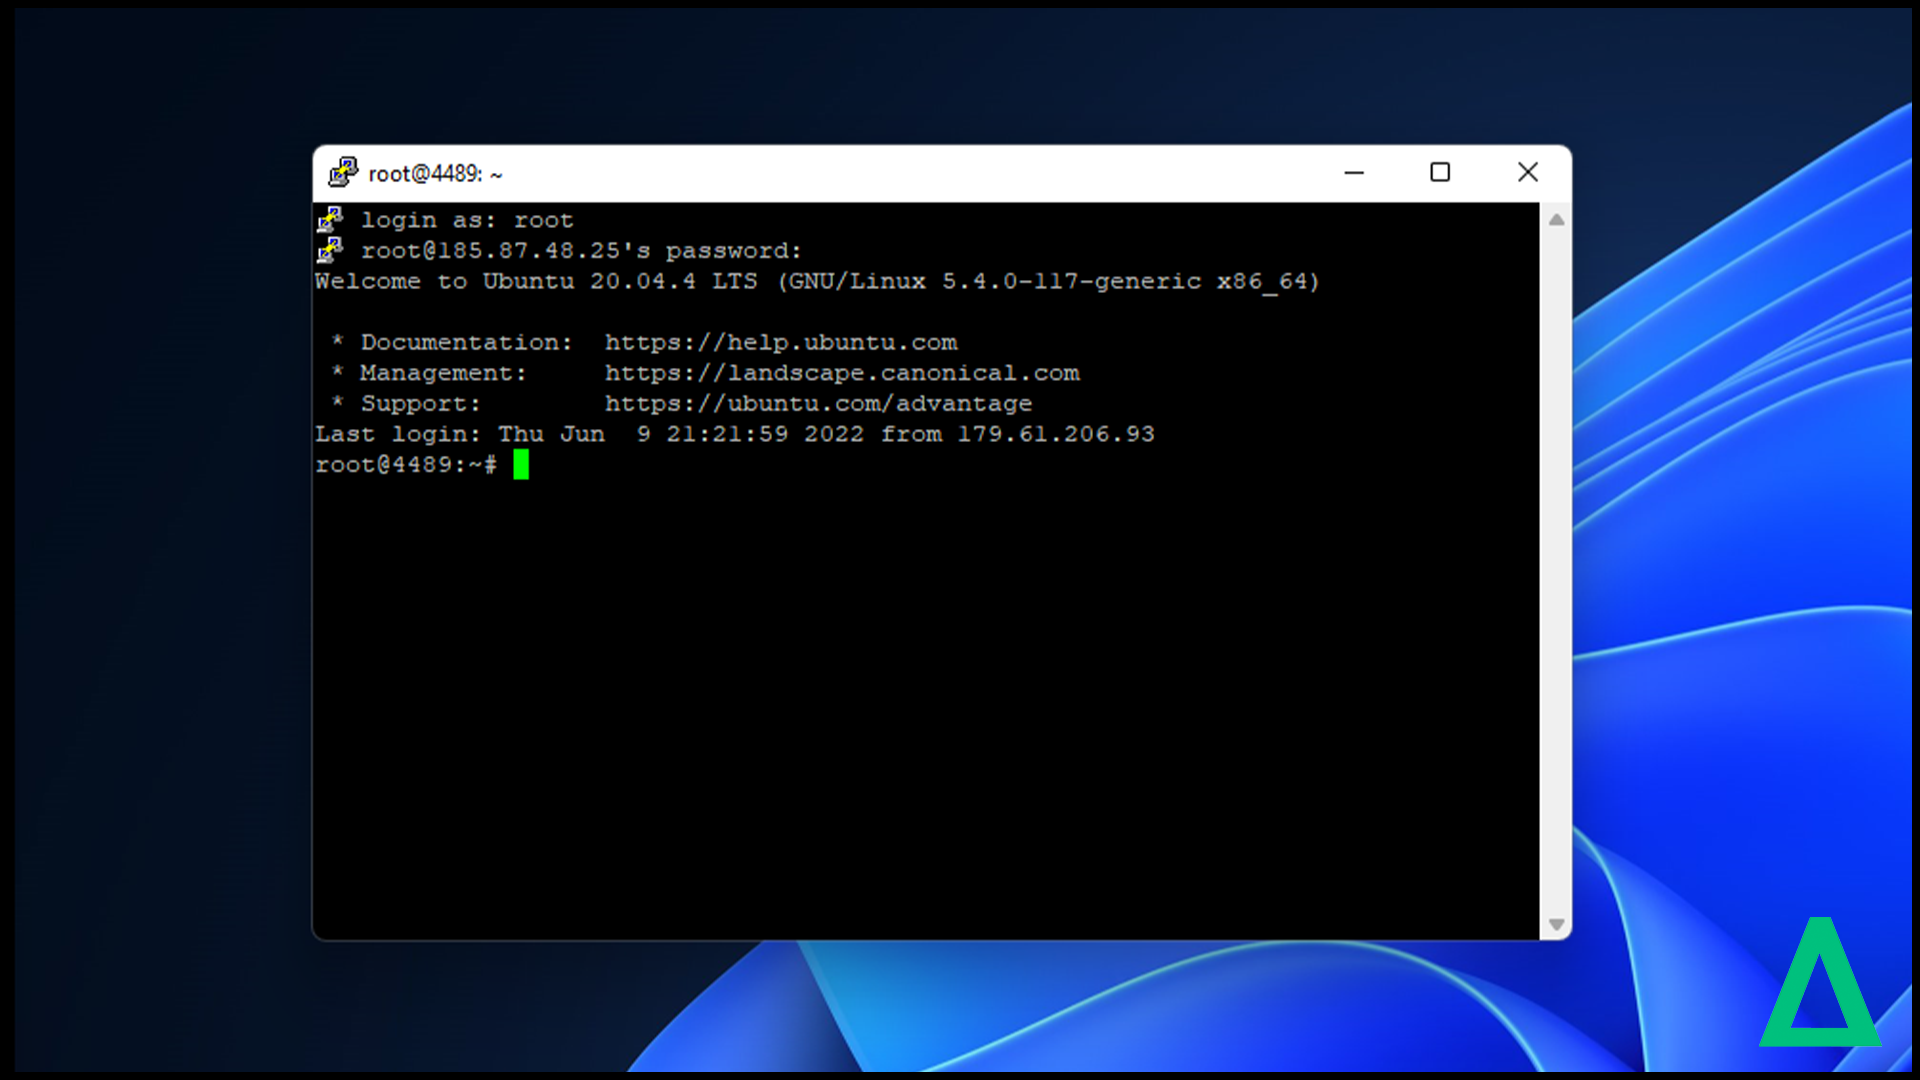The image size is (1920, 1080).
Task: Click the scrollbar down arrow in the terminal
Action: coord(1556,924)
